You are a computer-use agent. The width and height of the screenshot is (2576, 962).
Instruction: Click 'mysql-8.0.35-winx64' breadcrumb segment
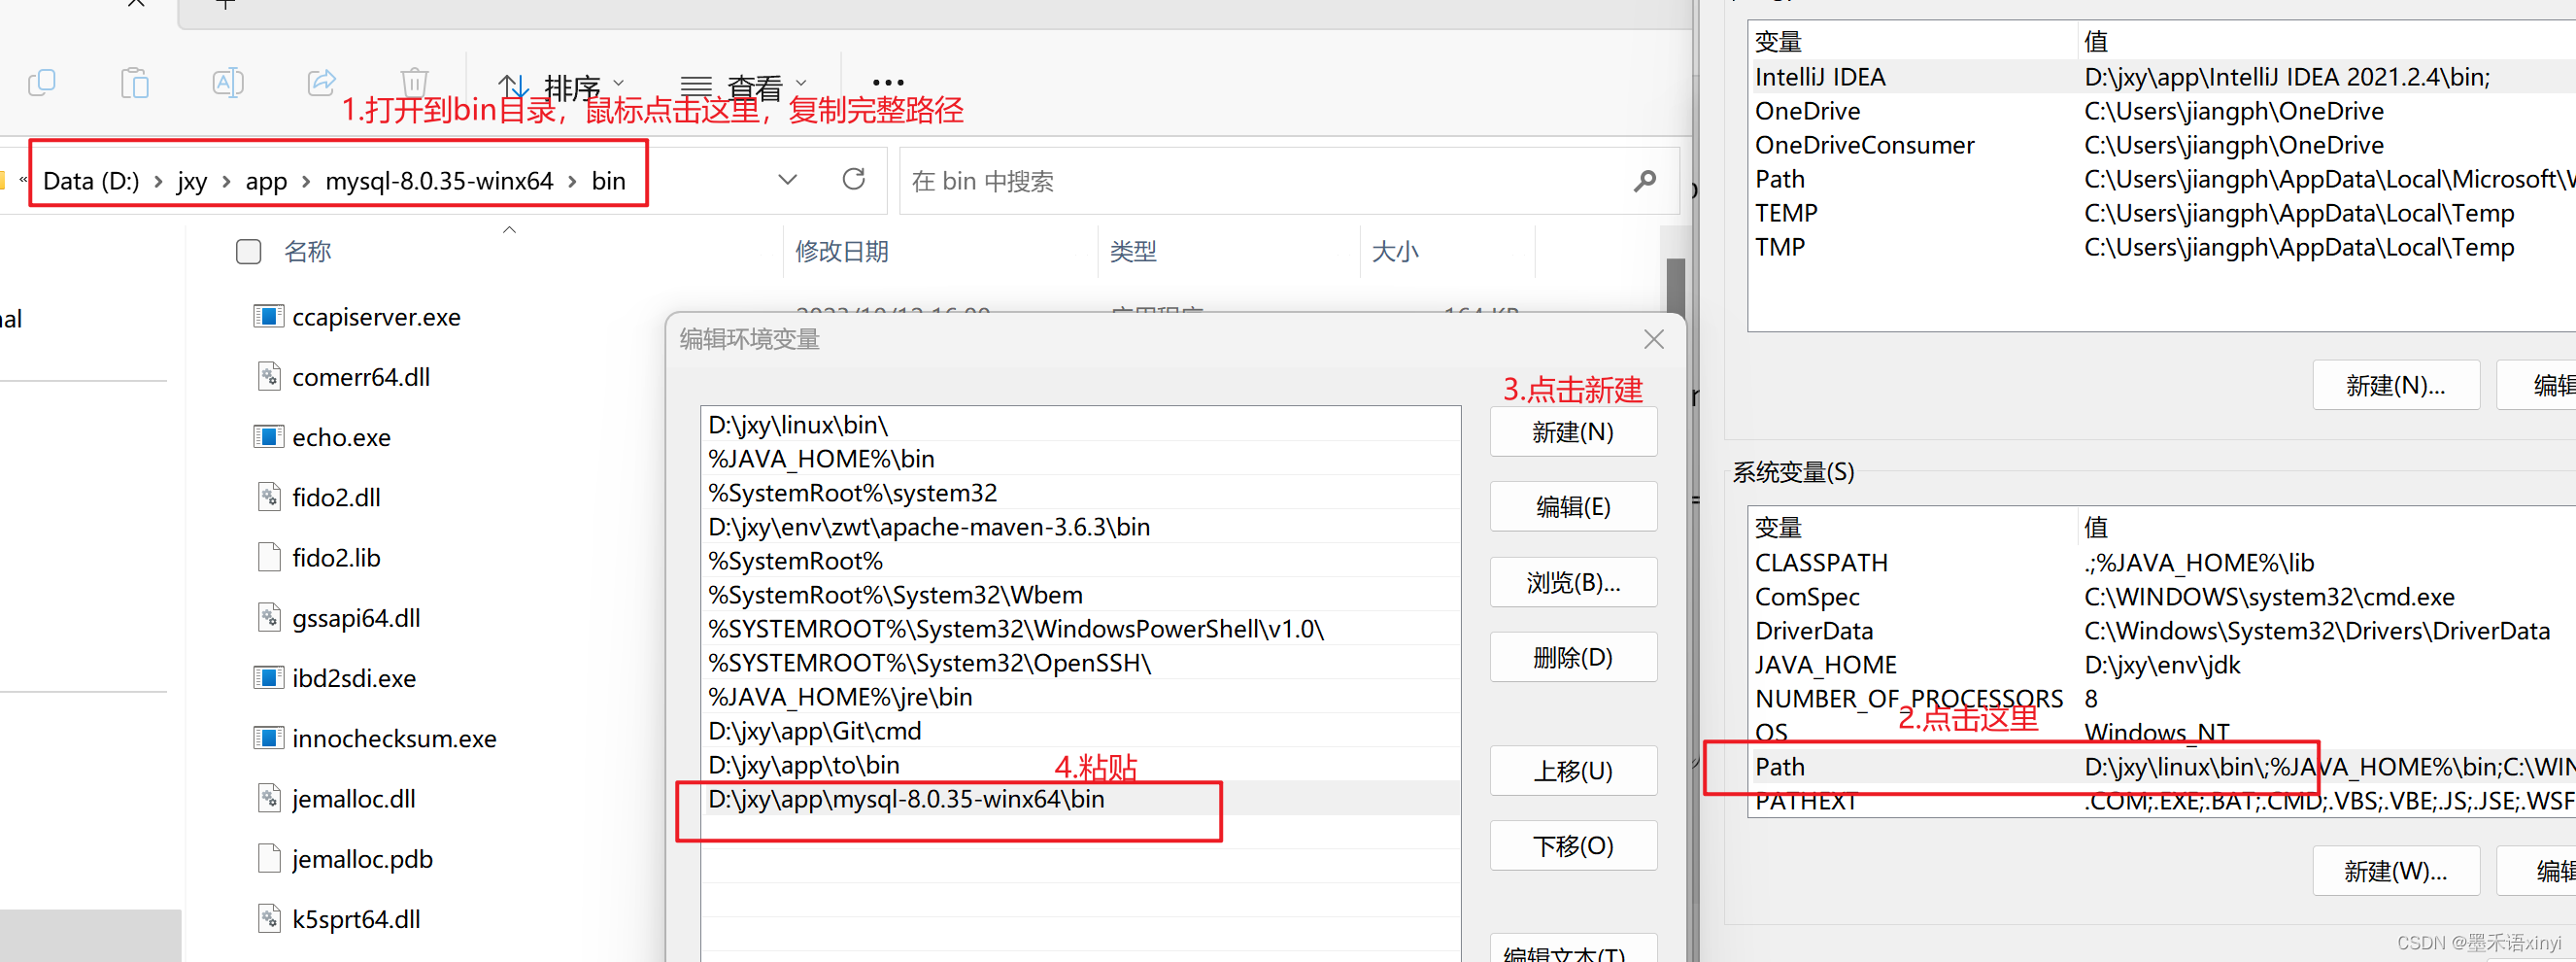click(439, 181)
